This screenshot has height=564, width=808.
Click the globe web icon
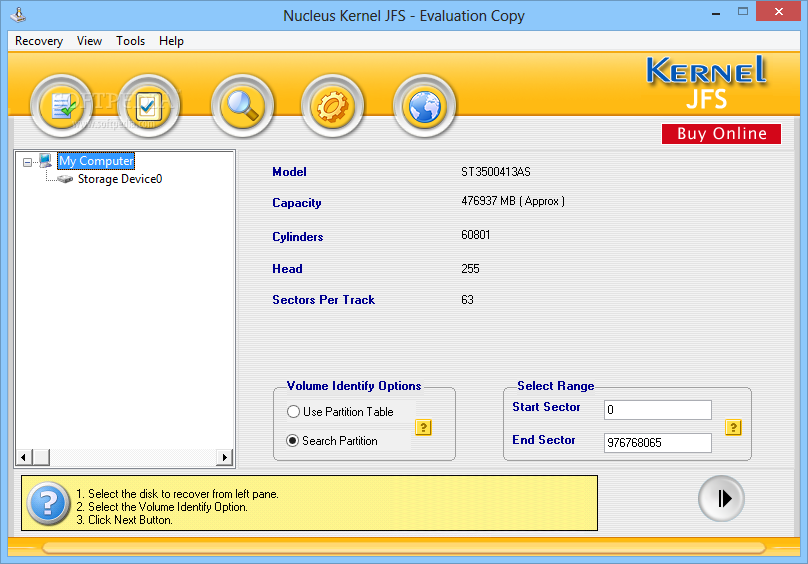point(424,106)
